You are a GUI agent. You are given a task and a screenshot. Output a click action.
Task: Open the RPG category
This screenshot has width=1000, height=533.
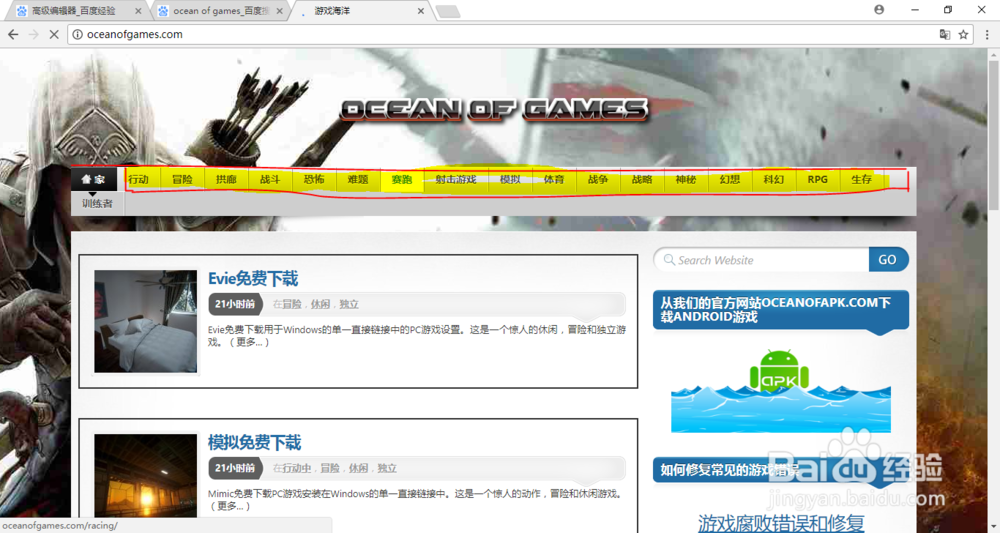click(x=818, y=180)
